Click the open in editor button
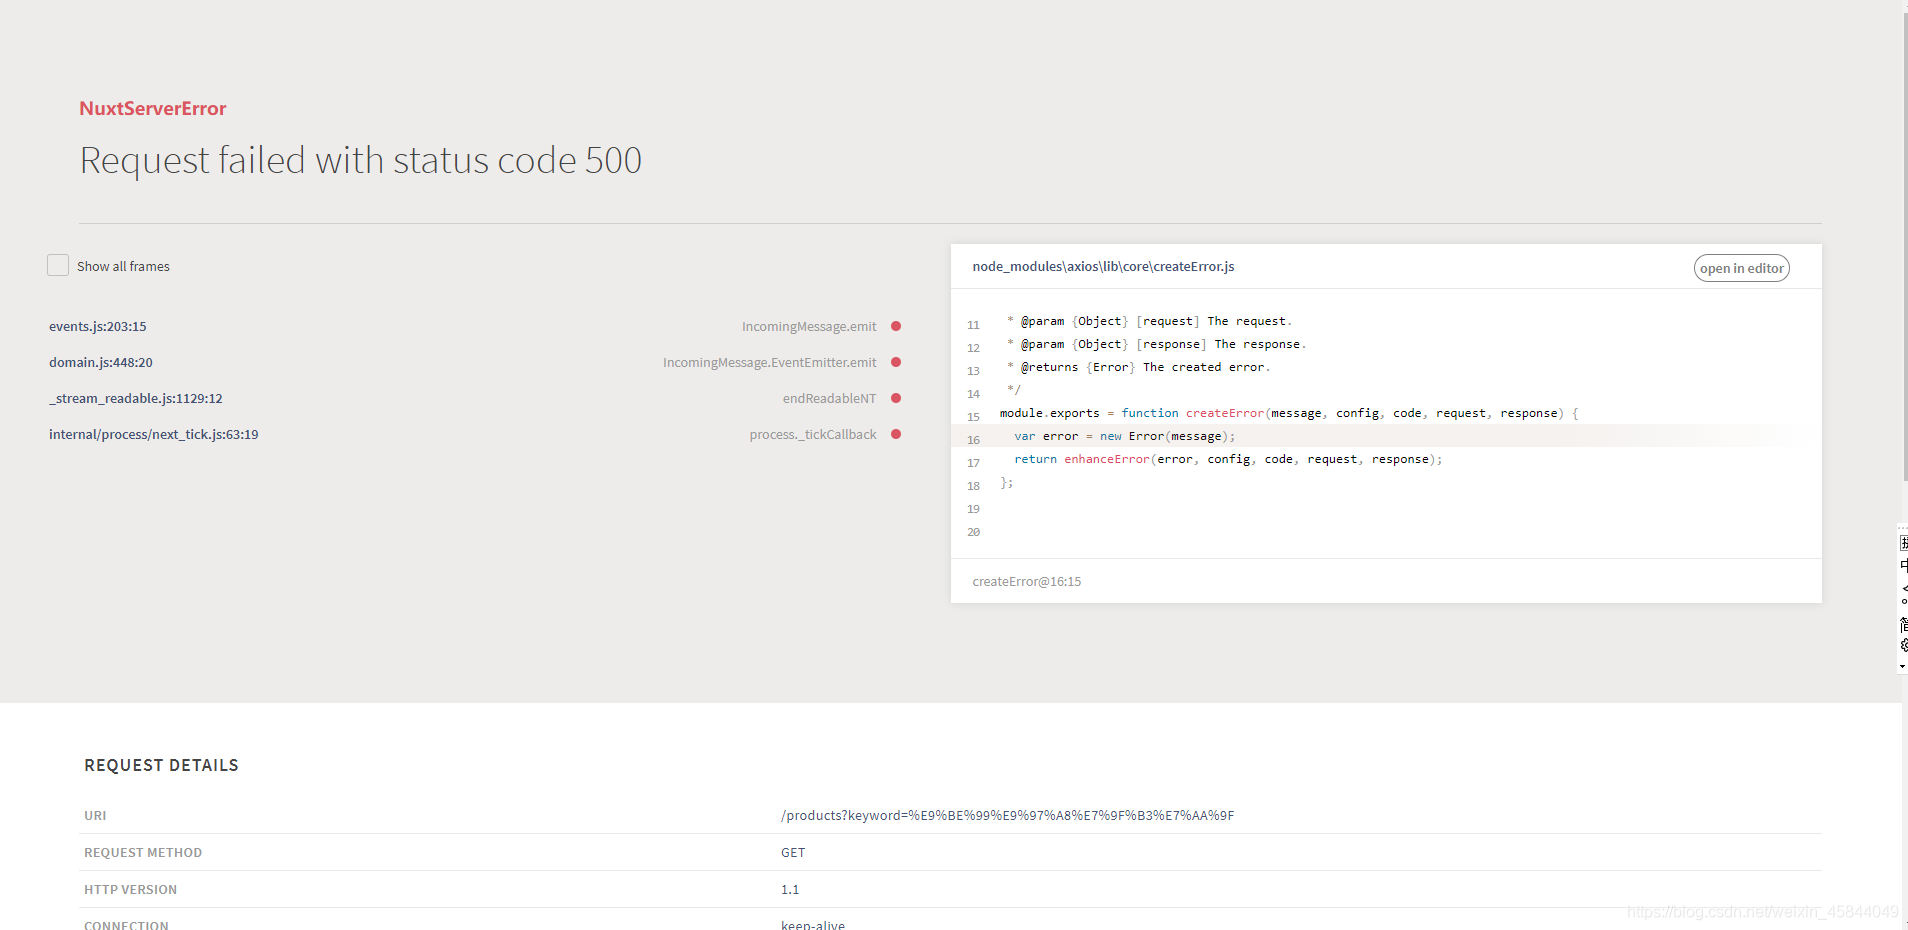The height and width of the screenshot is (930, 1908). point(1740,267)
